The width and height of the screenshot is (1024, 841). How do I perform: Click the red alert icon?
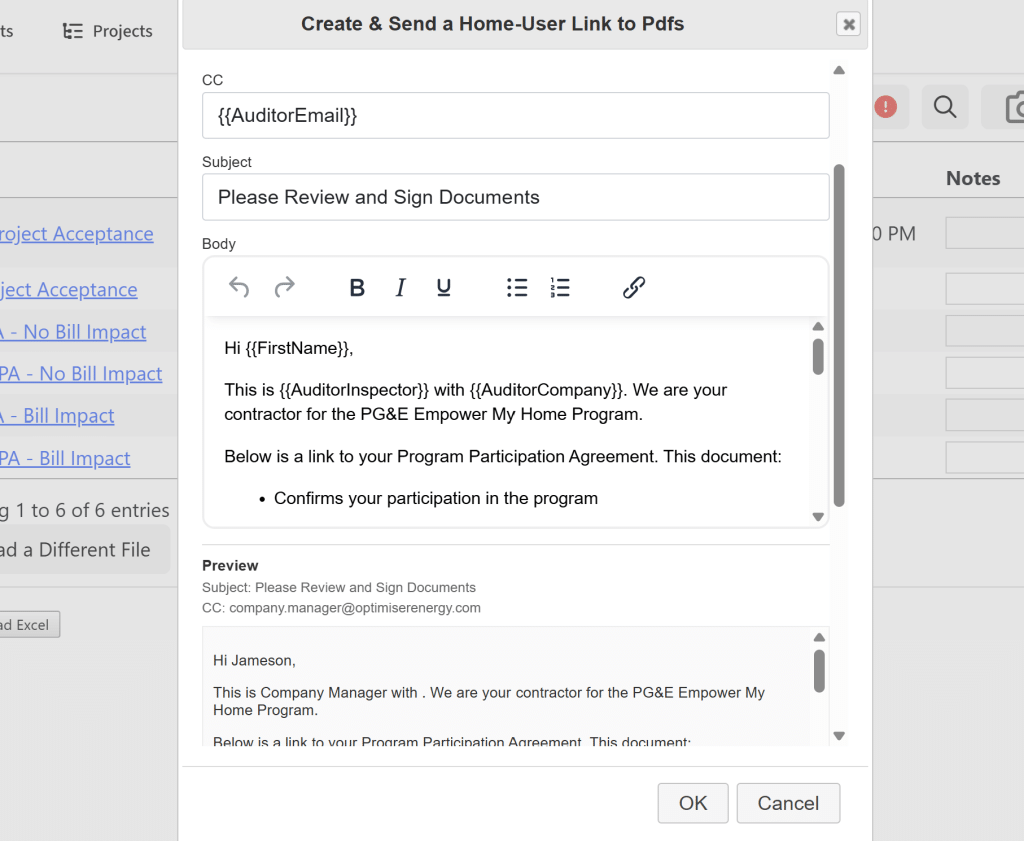click(886, 106)
